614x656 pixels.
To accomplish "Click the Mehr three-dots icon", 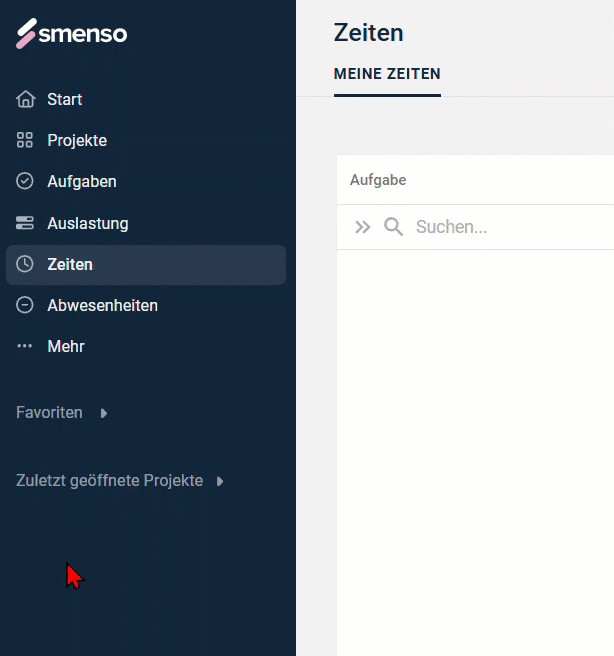I will tap(25, 346).
